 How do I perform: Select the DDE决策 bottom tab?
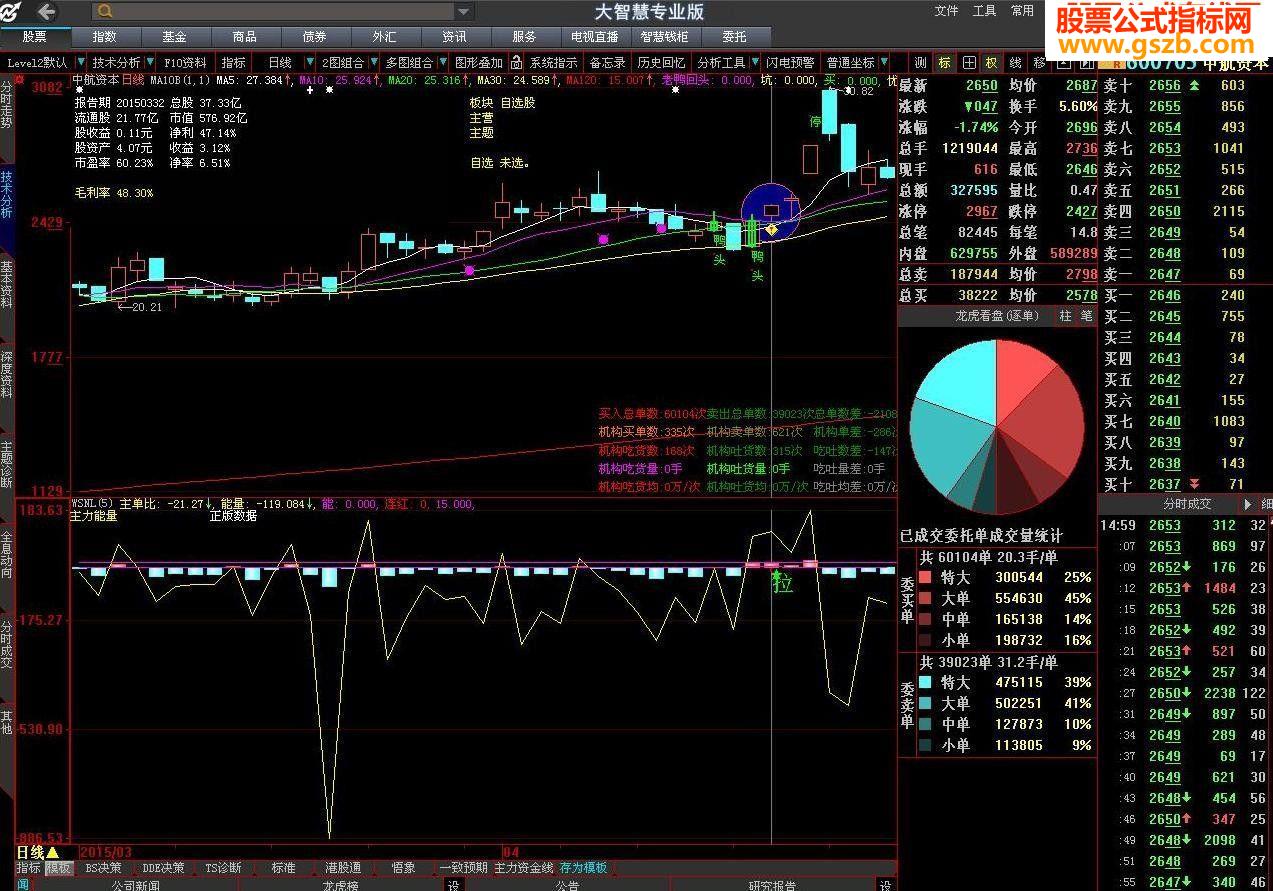coord(163,868)
